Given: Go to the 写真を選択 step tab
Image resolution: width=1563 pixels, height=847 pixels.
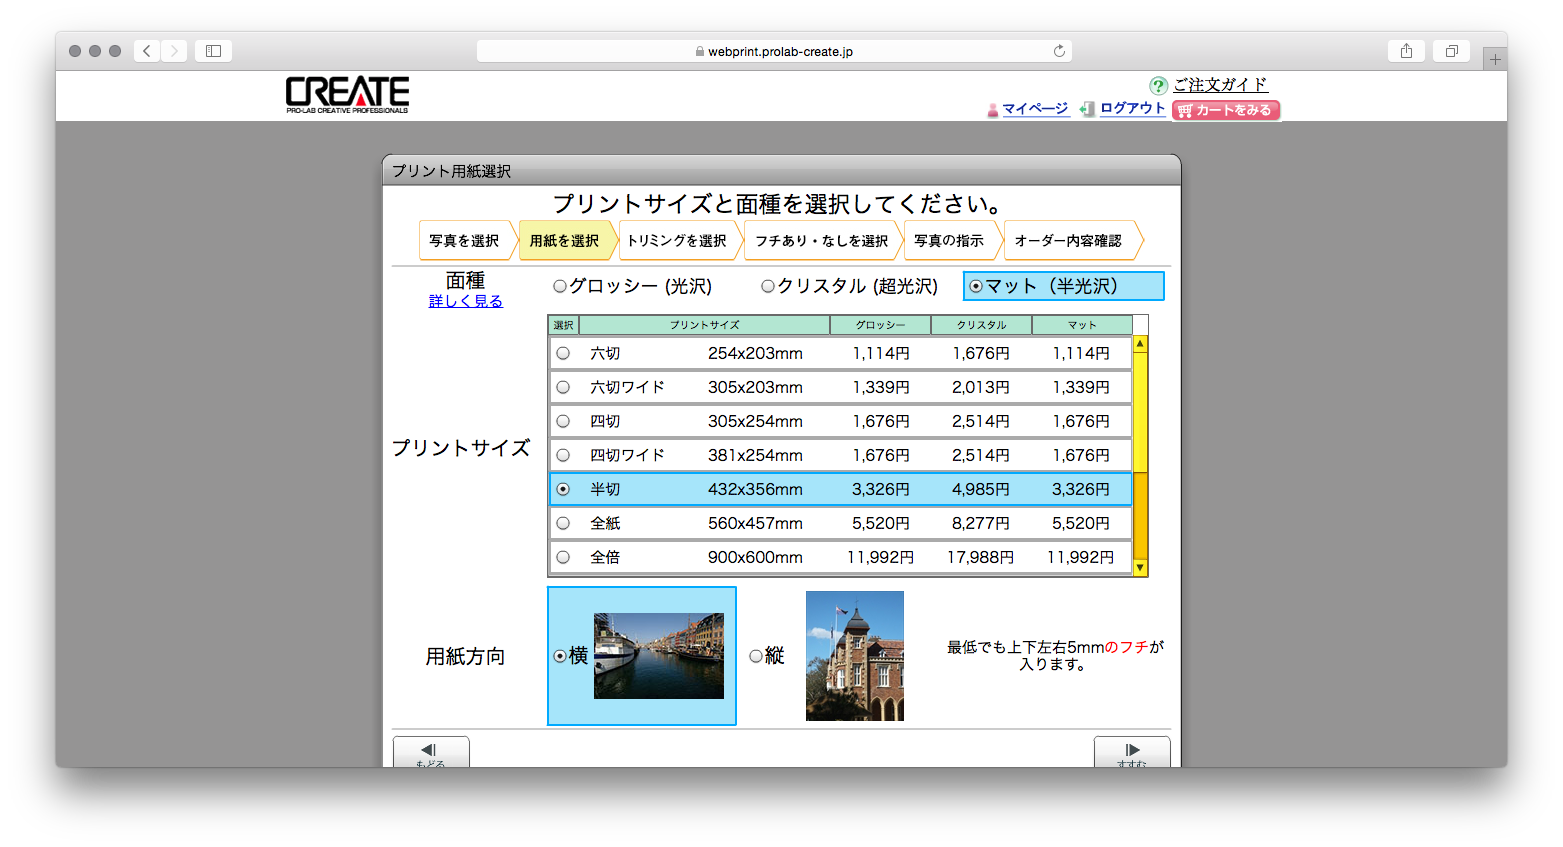Looking at the screenshot, I should click(x=464, y=241).
